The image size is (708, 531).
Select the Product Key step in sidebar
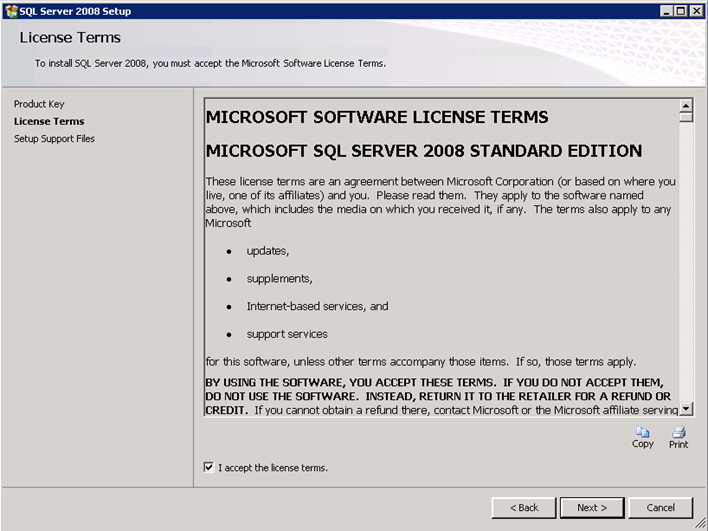[39, 104]
